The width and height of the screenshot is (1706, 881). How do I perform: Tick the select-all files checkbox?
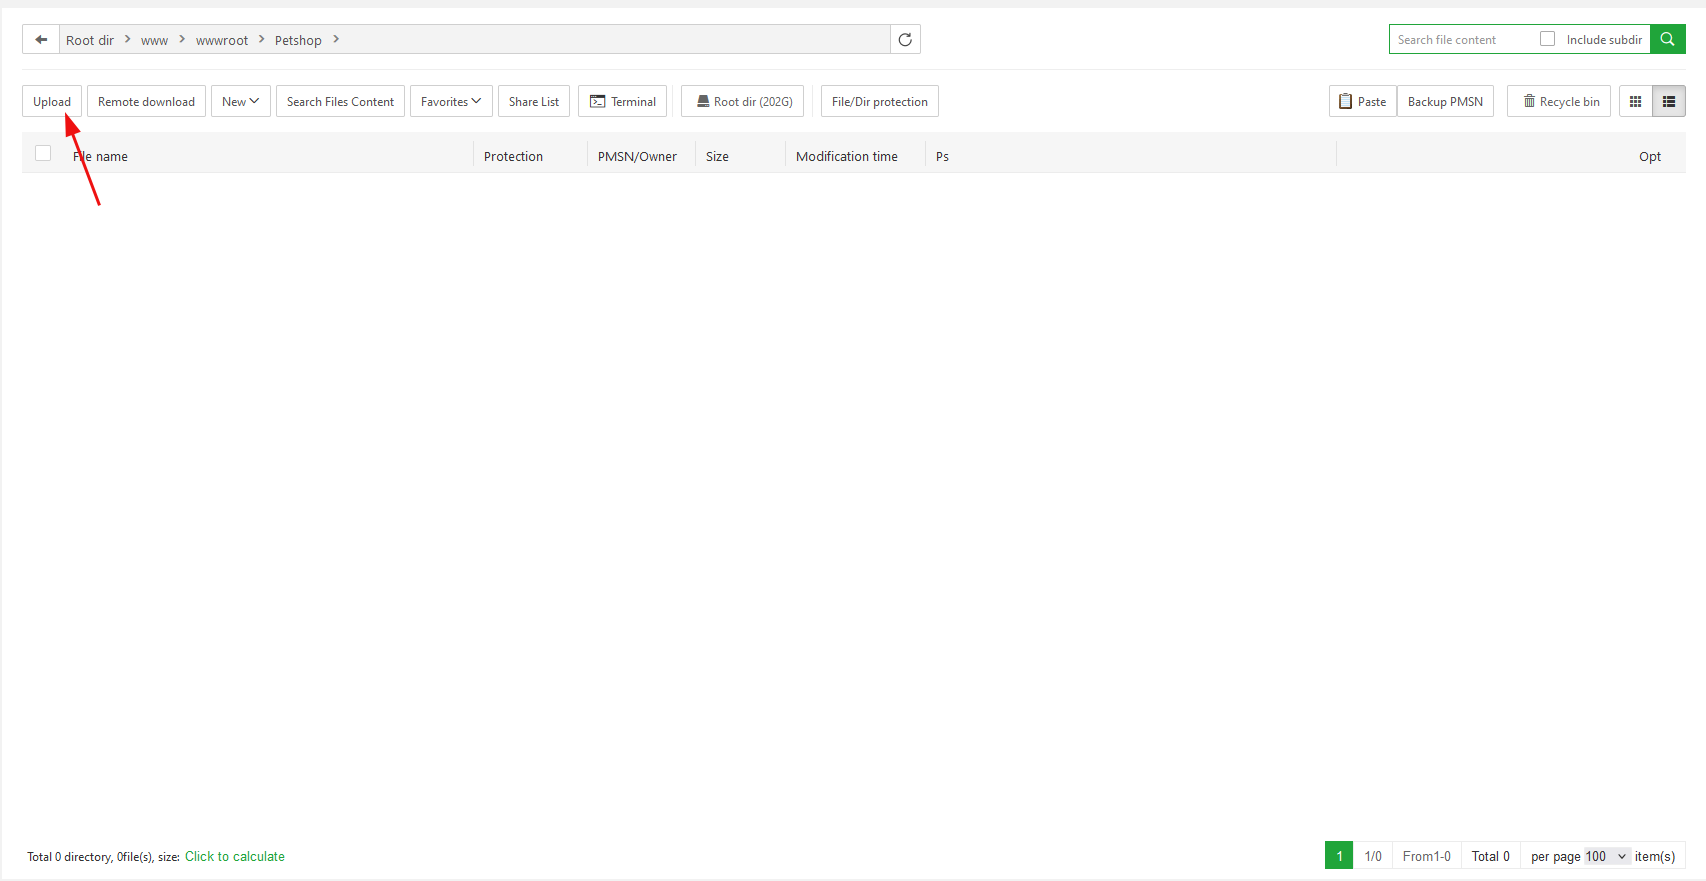coord(43,154)
